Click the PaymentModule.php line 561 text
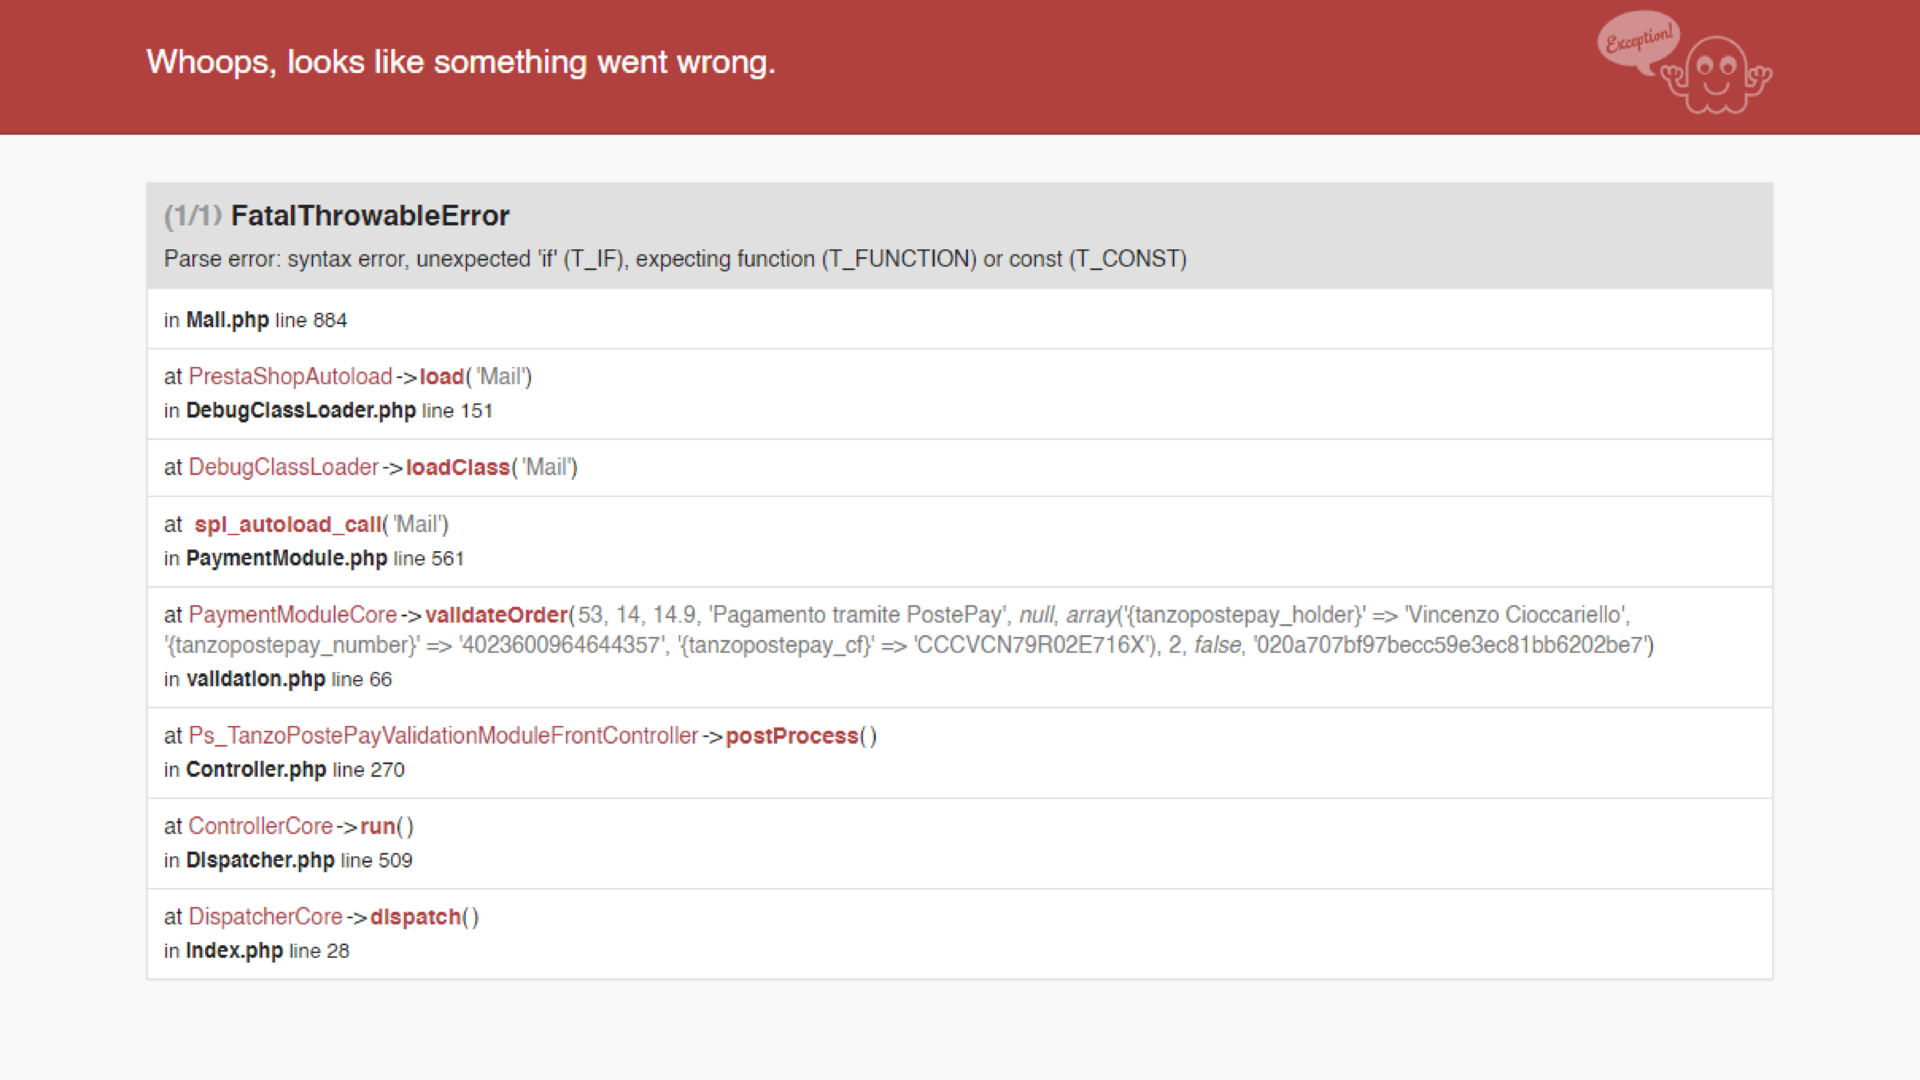This screenshot has height=1080, width=1920. (314, 559)
